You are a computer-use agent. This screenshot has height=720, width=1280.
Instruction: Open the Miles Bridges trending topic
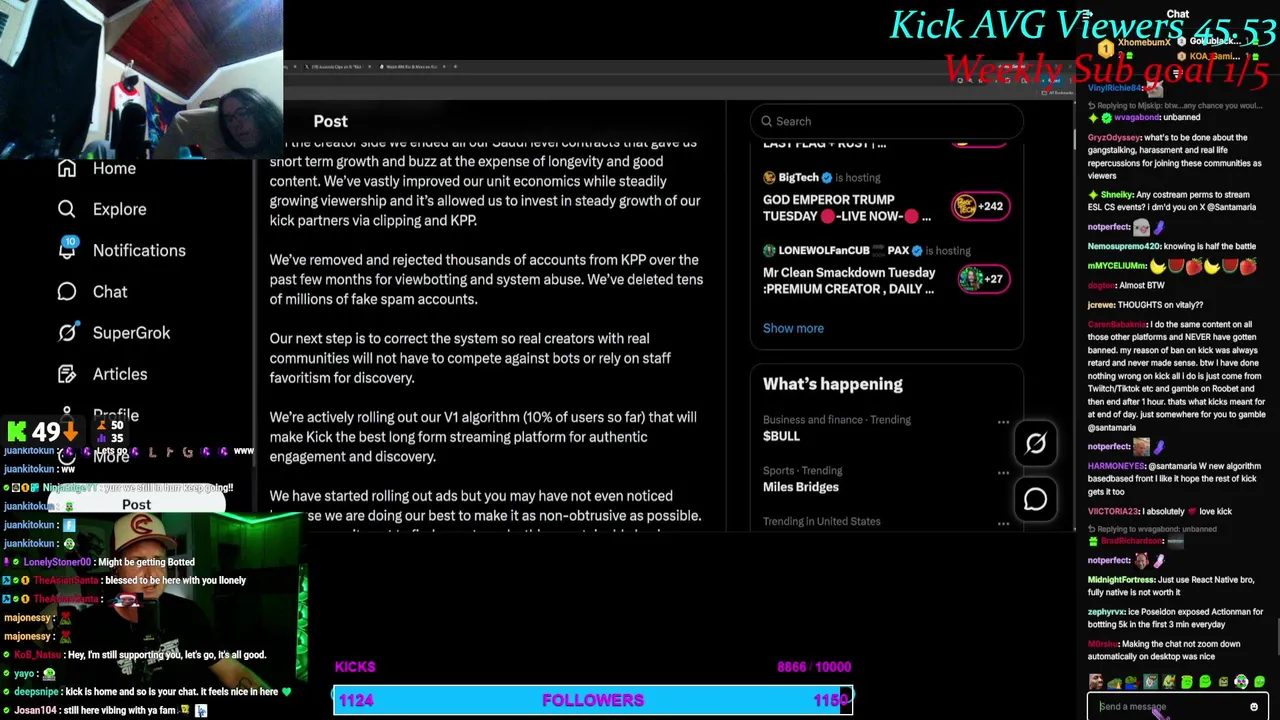(800, 487)
